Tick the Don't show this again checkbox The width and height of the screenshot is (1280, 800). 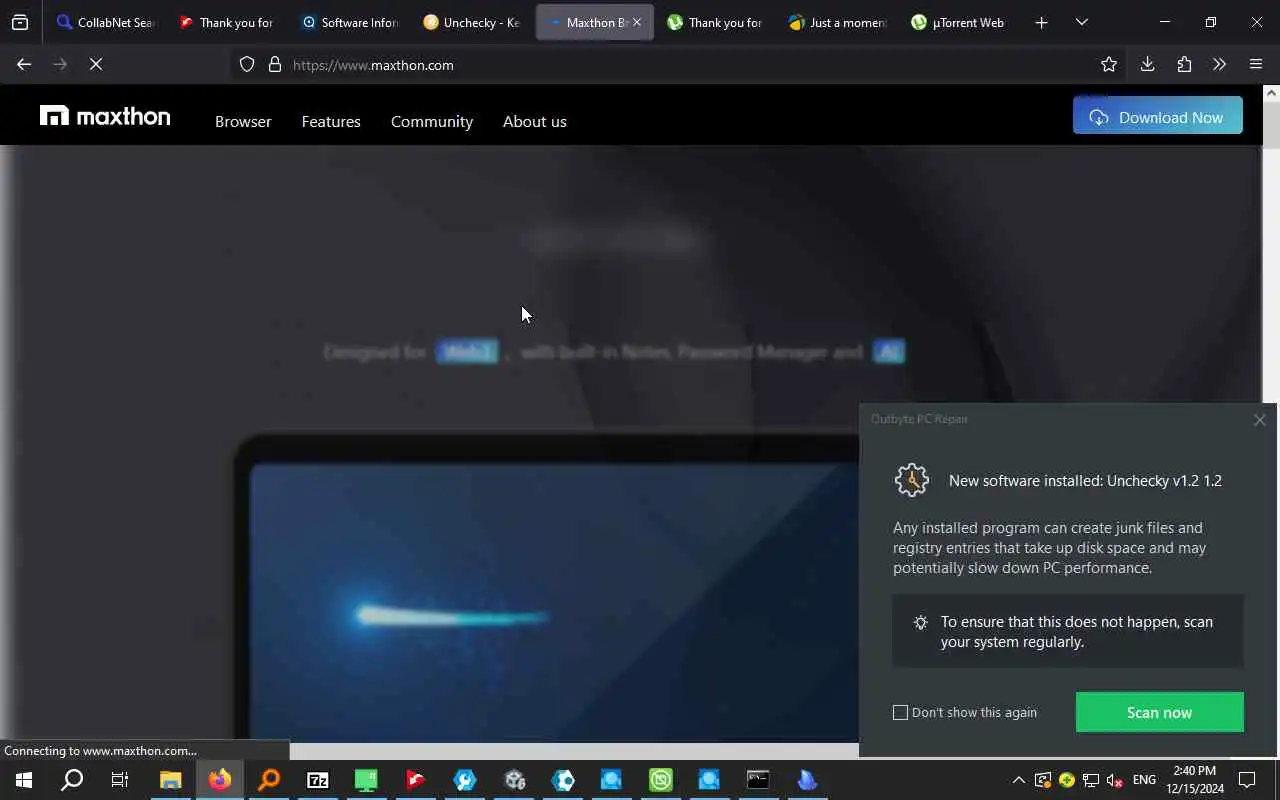pos(900,712)
